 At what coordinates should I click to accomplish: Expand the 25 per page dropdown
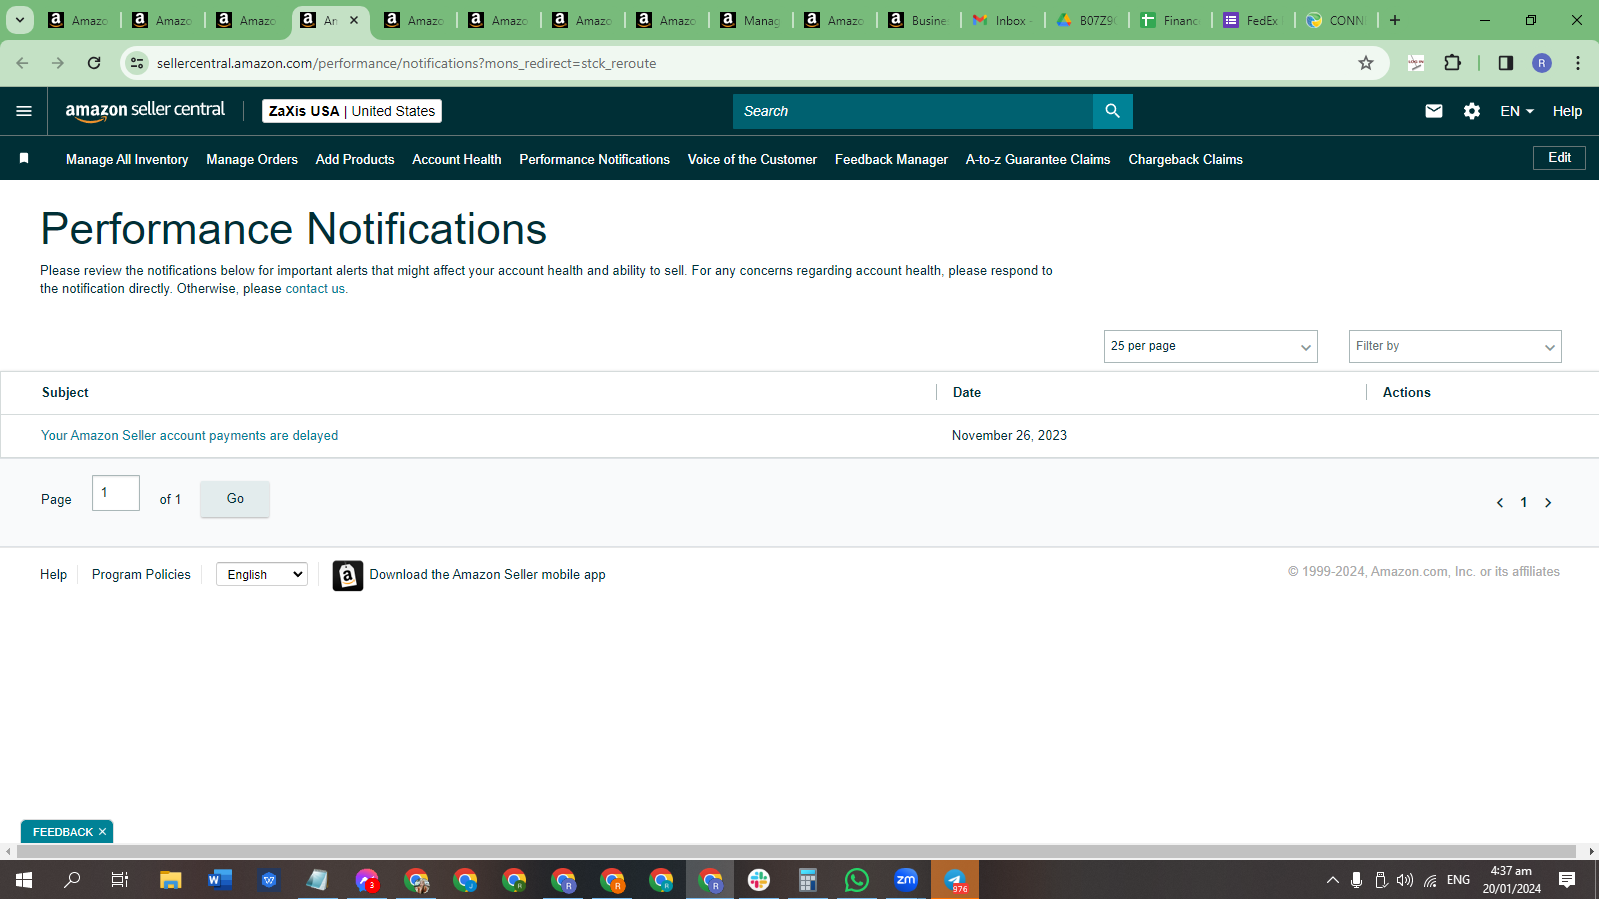coord(1210,346)
